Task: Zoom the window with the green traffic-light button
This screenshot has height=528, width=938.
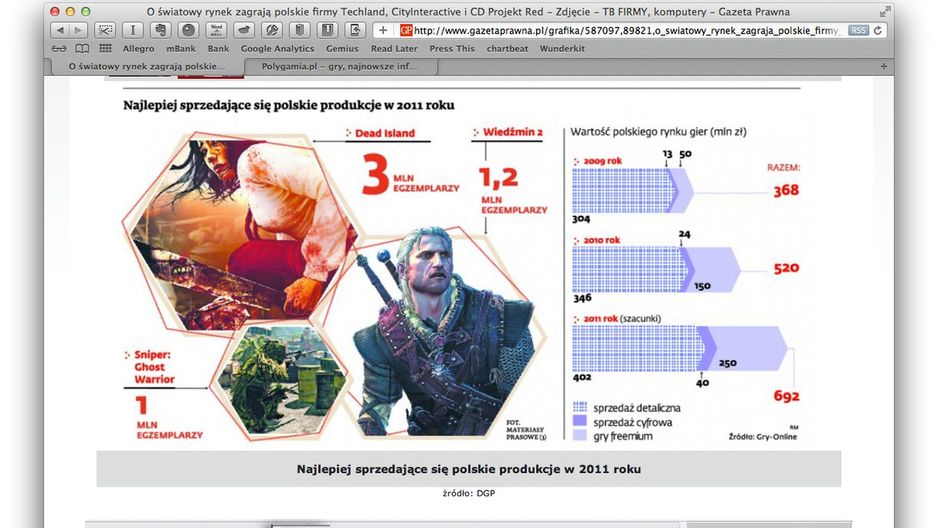Action: (x=86, y=11)
